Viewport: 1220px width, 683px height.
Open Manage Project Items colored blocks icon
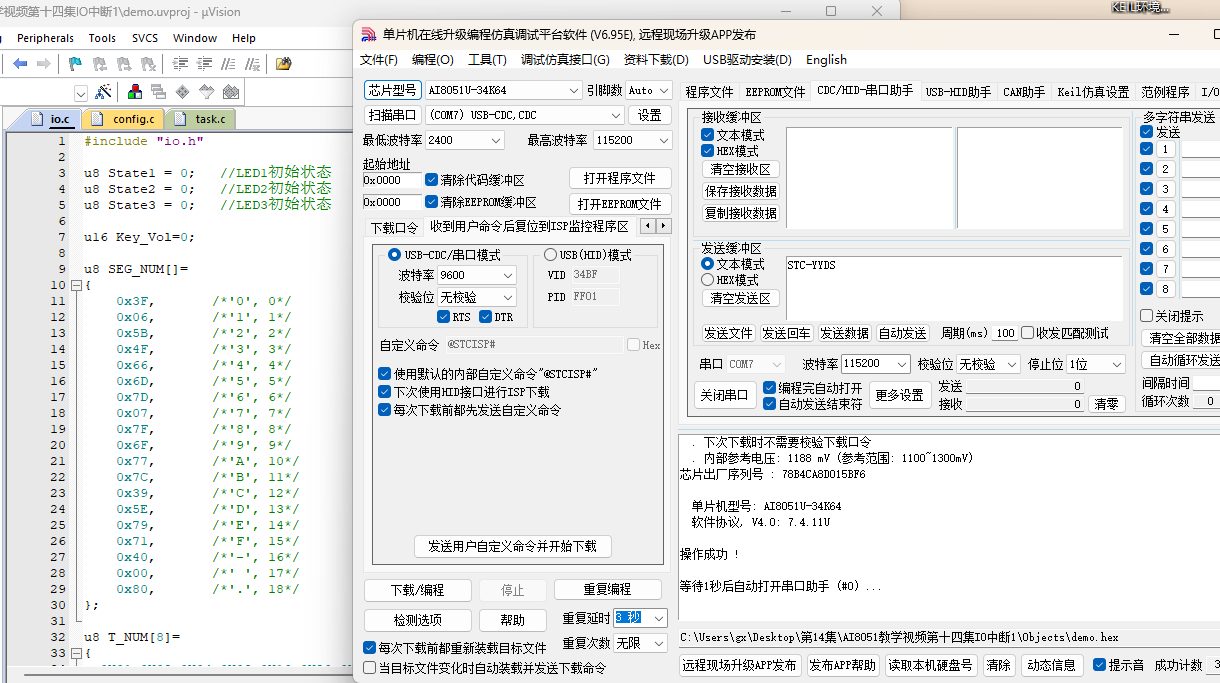pyautogui.click(x=134, y=92)
